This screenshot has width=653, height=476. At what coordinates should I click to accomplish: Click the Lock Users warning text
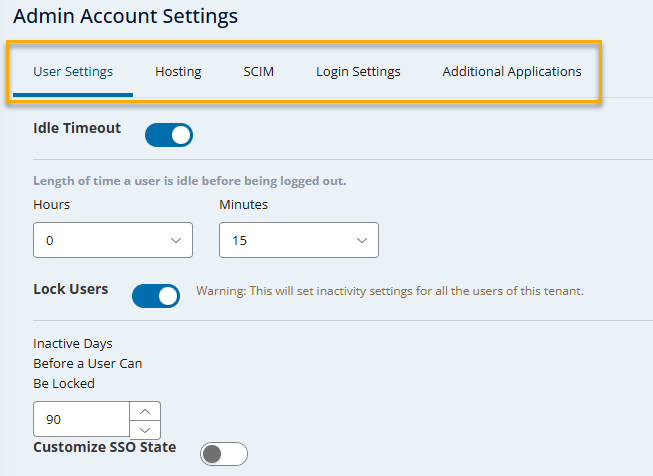point(389,291)
